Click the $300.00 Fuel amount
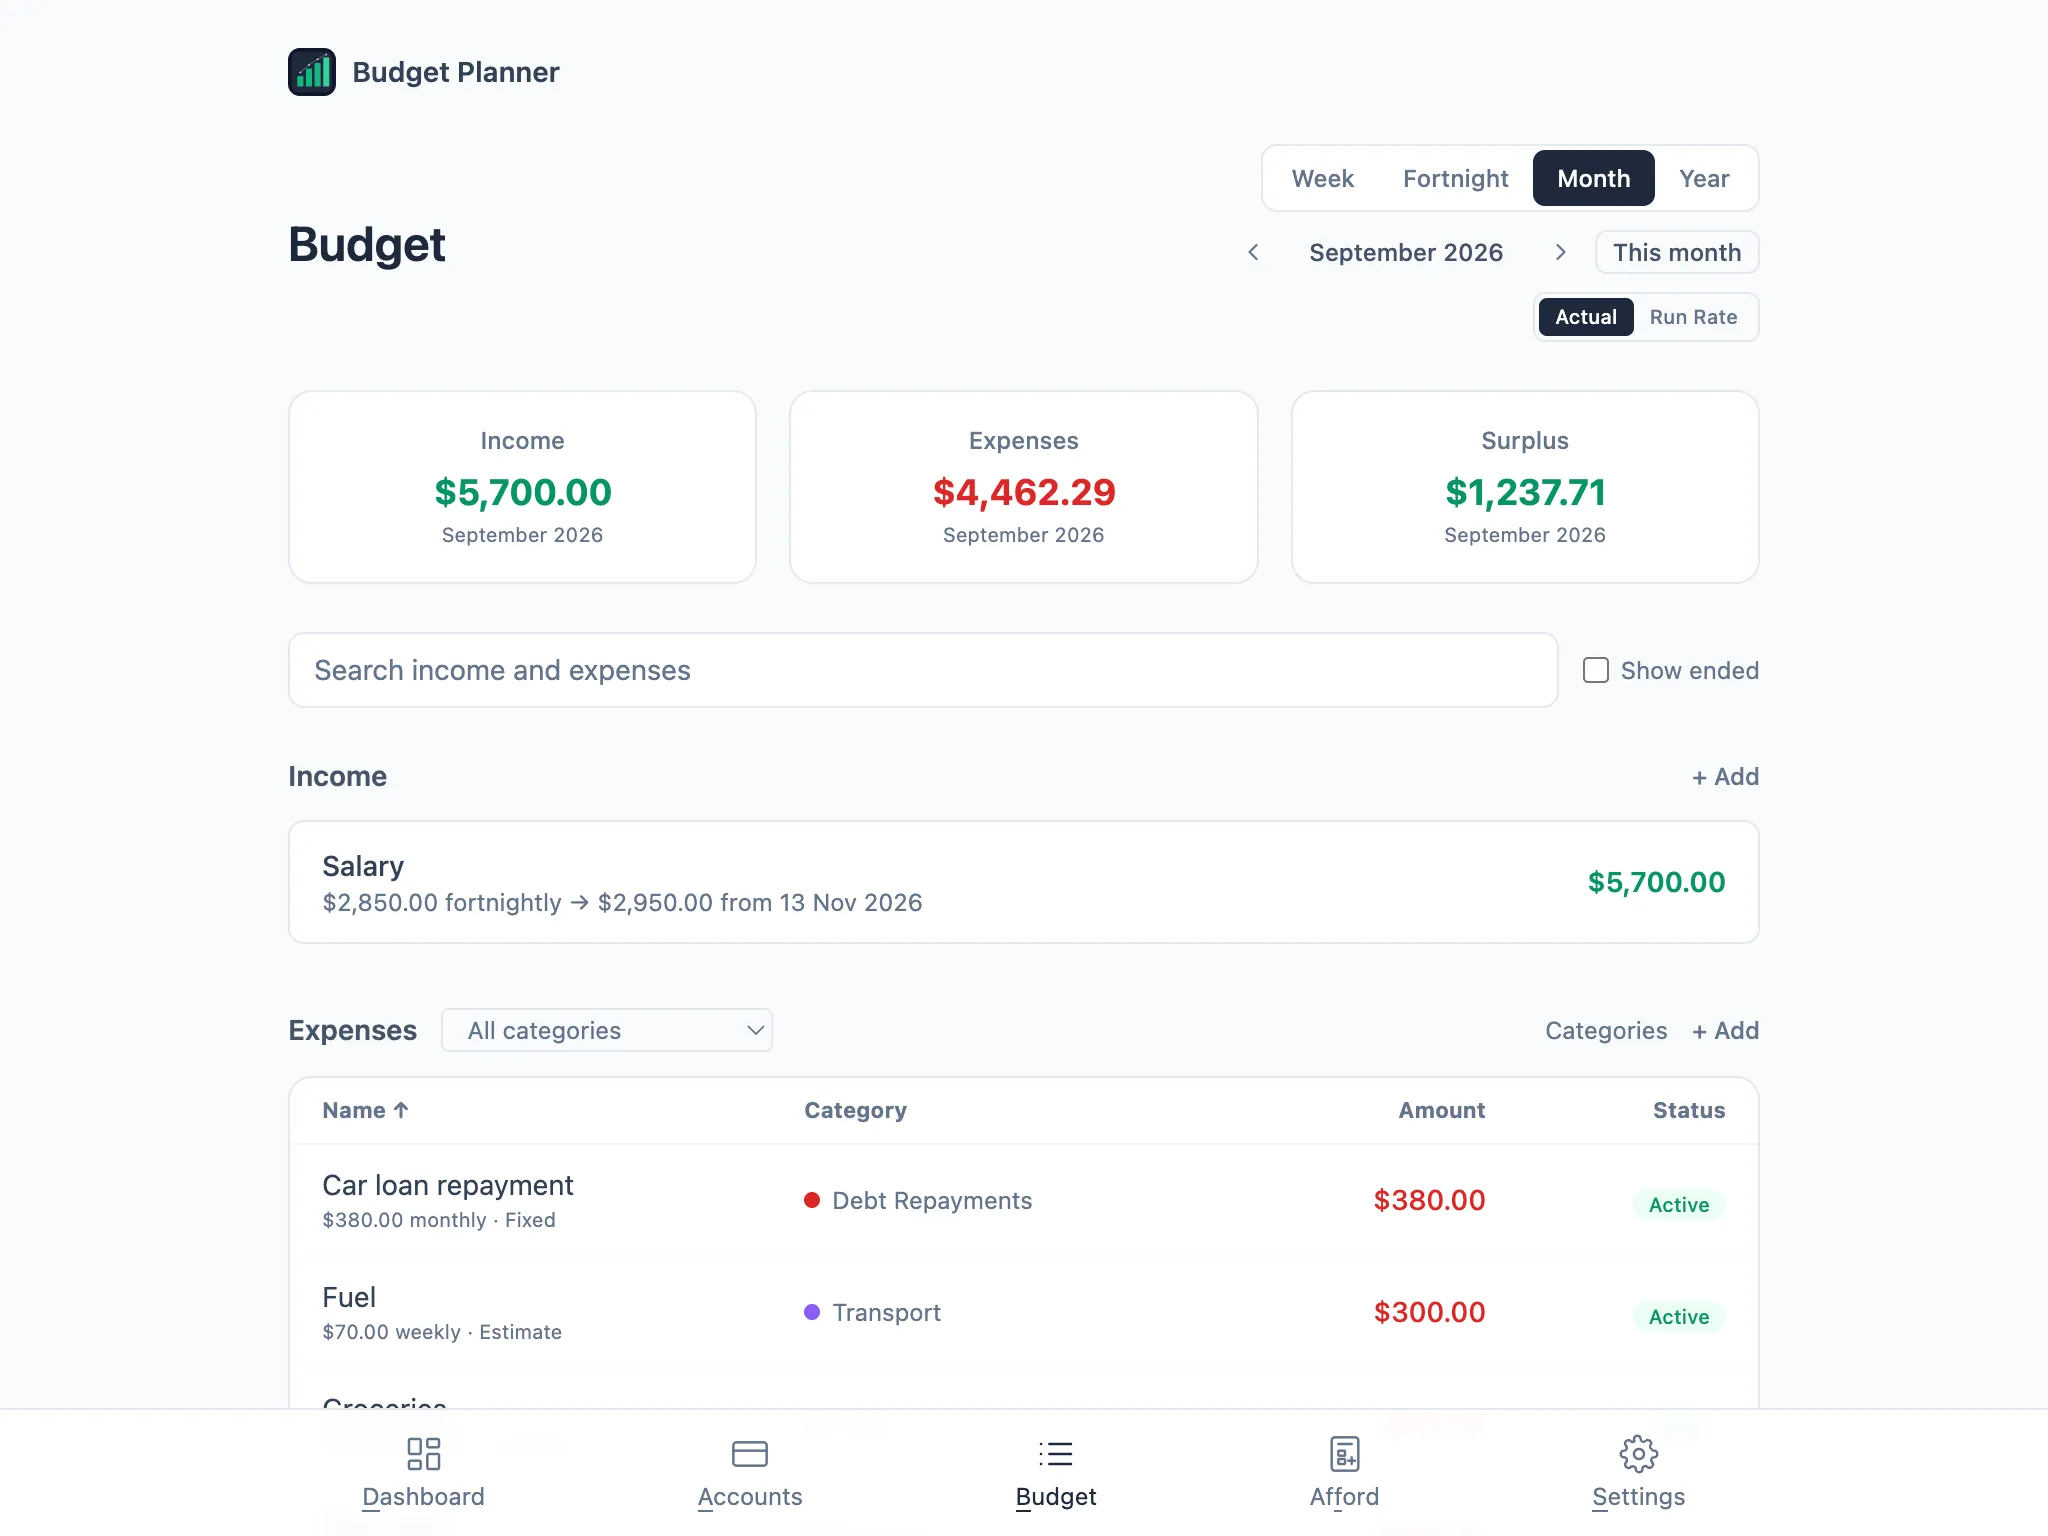The image size is (2048, 1536). coord(1429,1312)
